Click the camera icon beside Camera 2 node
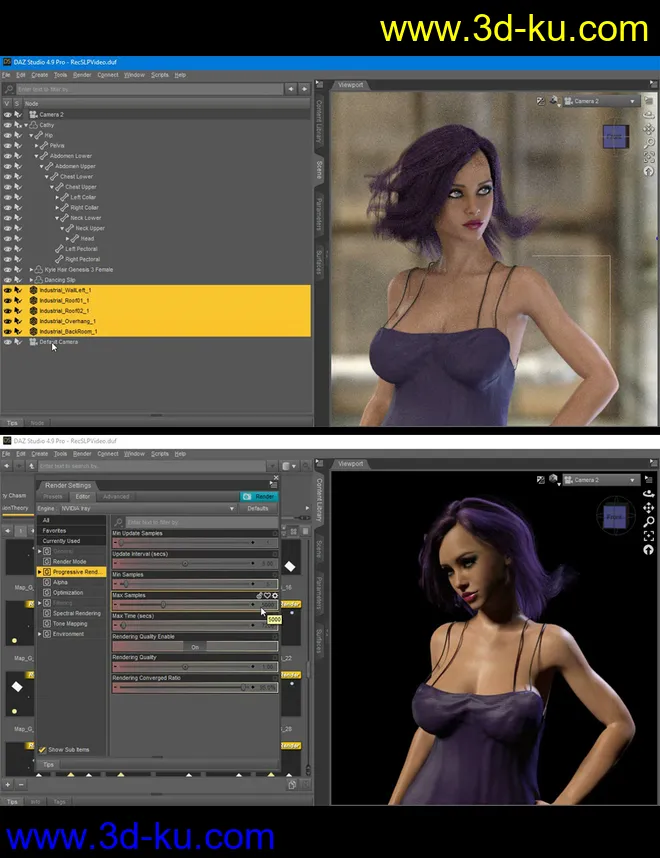 click(33, 115)
